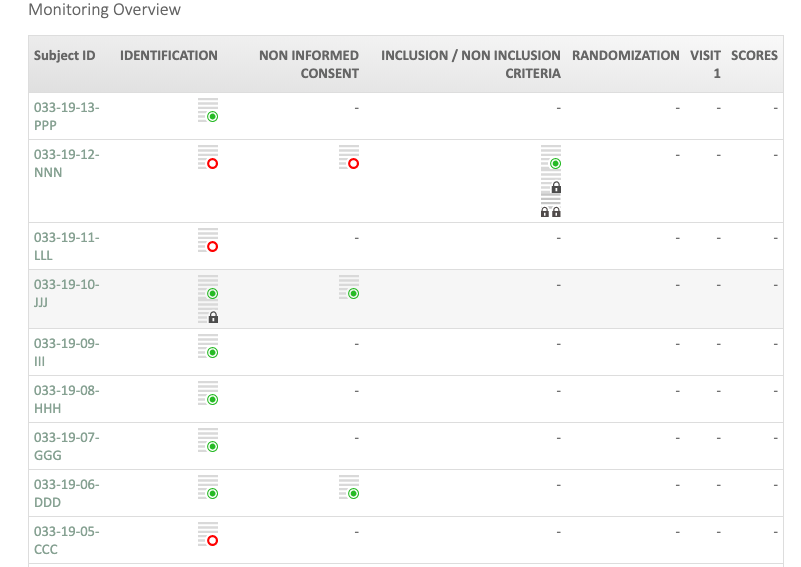Open red-status Identification icon for 033-19-12-NNN
The image size is (801, 567).
pyautogui.click(x=208, y=157)
